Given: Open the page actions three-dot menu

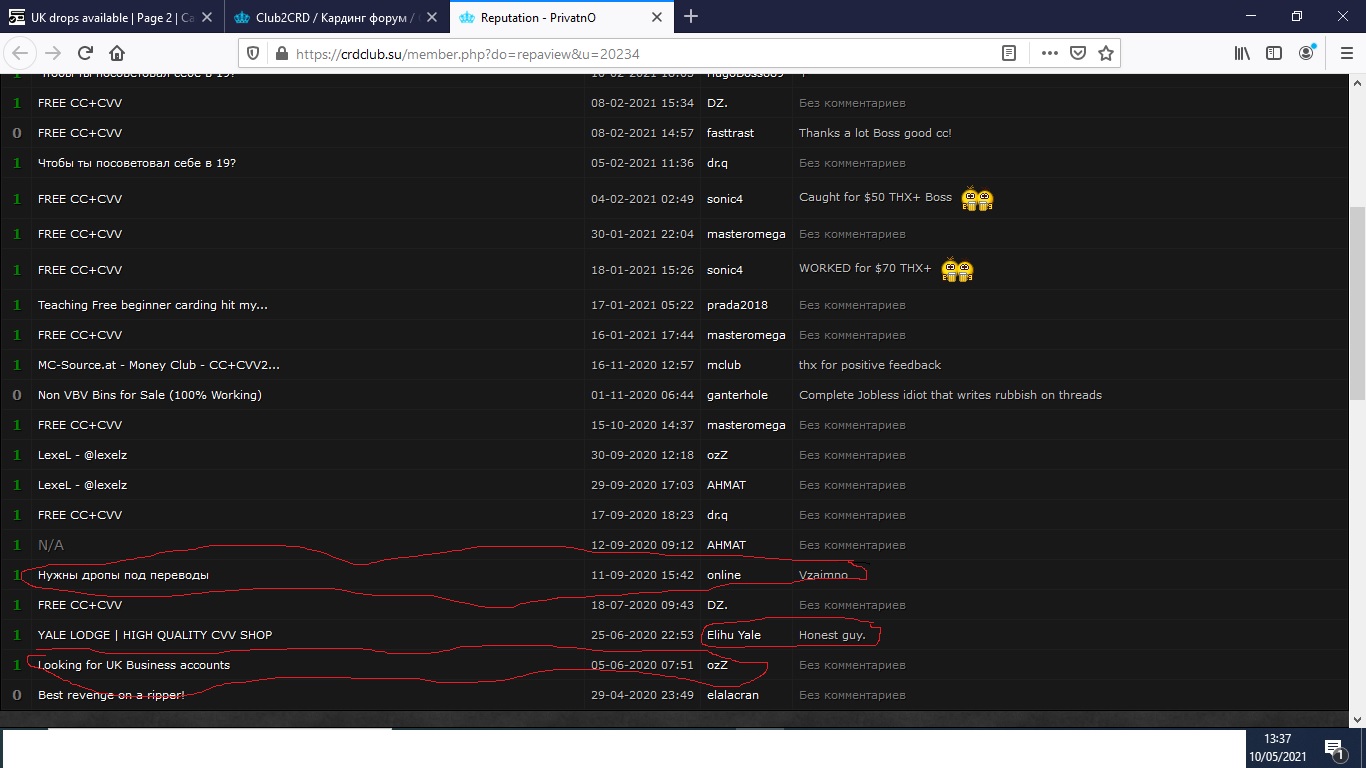Looking at the screenshot, I should pyautogui.click(x=1049, y=53).
